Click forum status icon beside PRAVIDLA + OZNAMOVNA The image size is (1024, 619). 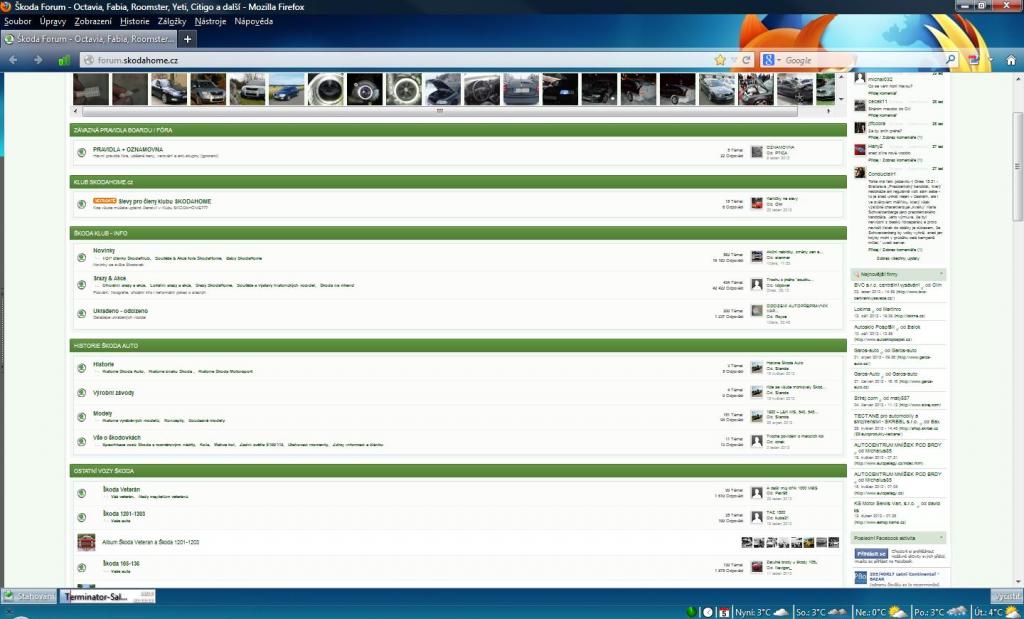coord(82,152)
